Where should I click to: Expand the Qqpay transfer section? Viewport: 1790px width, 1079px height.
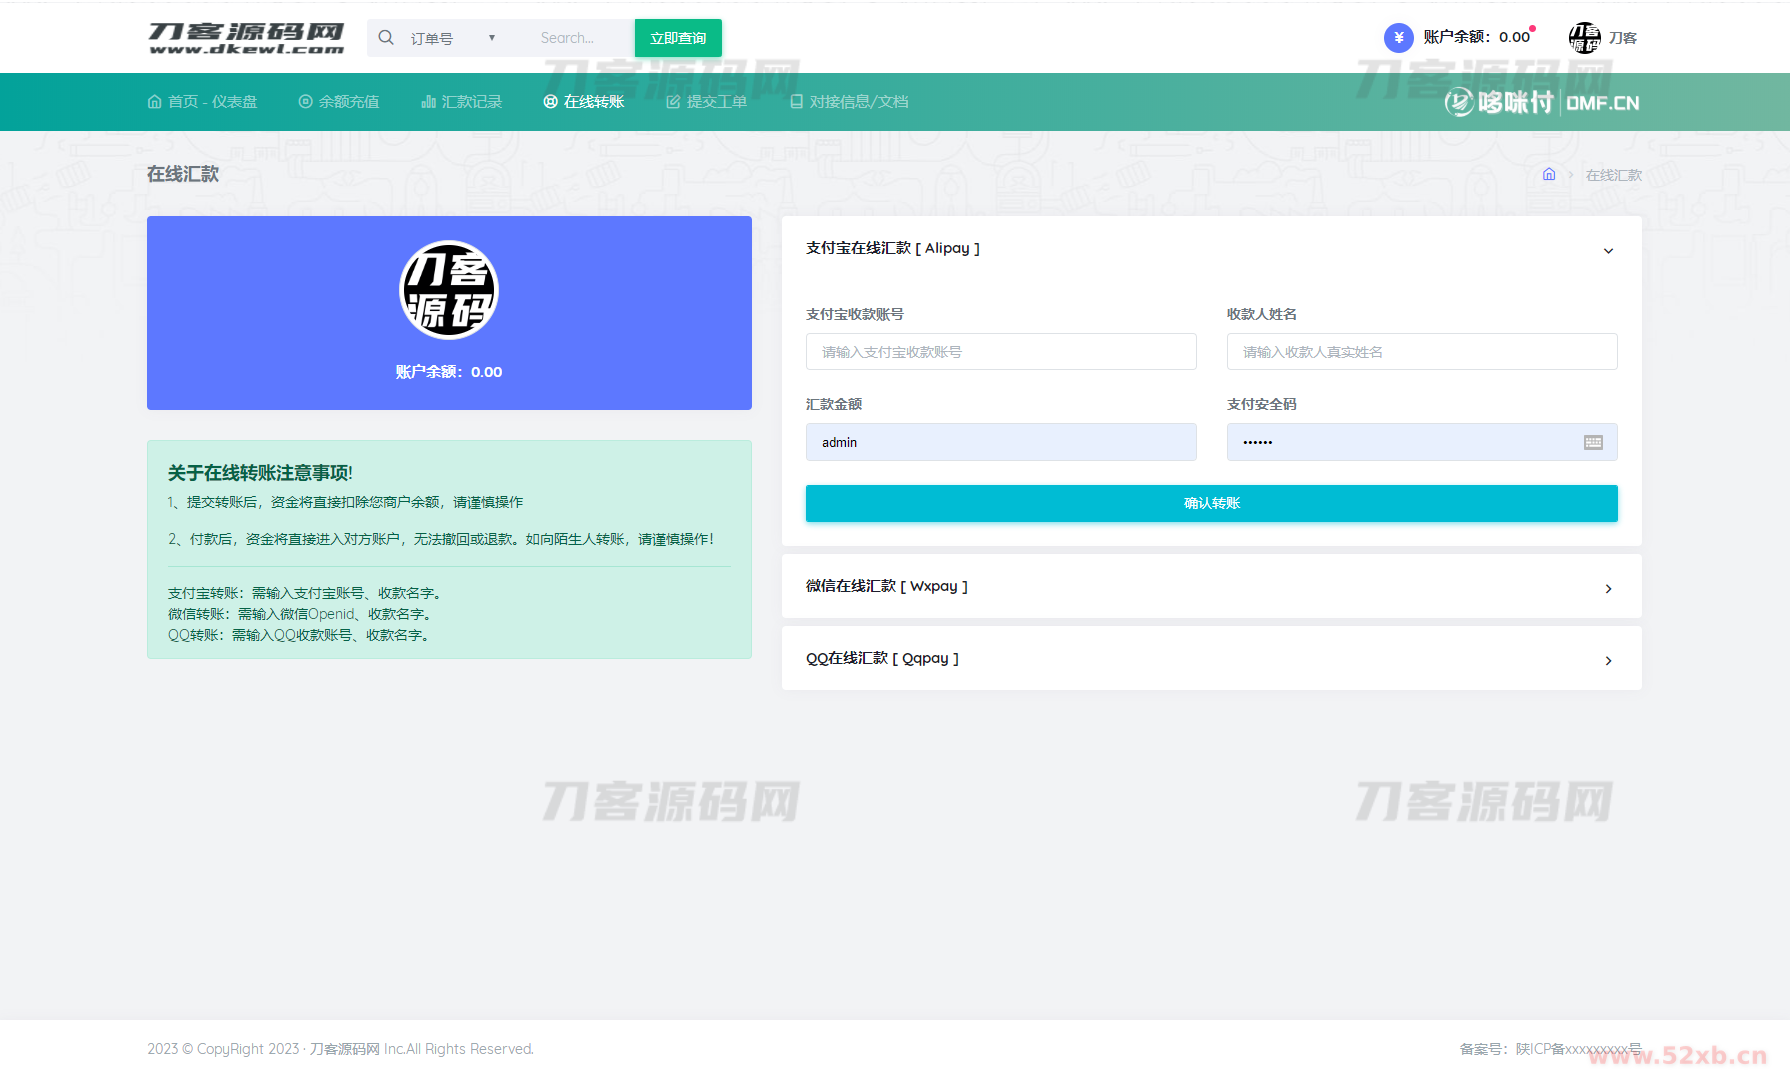point(1608,660)
